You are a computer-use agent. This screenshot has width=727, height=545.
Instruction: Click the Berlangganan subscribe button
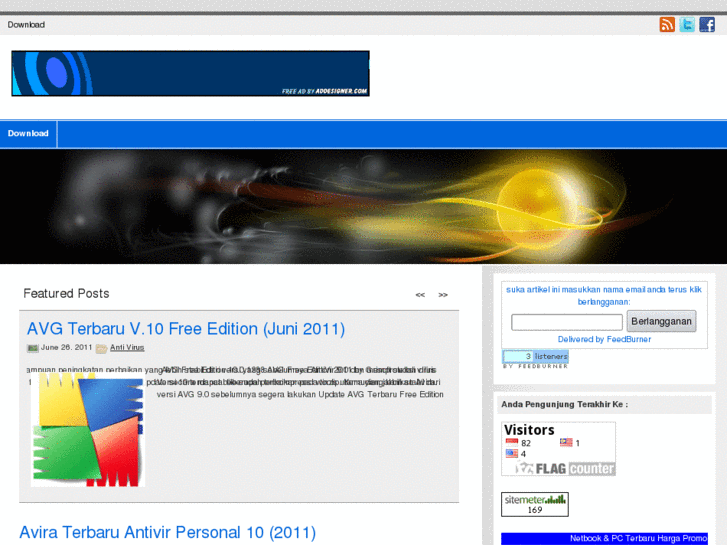tap(662, 321)
